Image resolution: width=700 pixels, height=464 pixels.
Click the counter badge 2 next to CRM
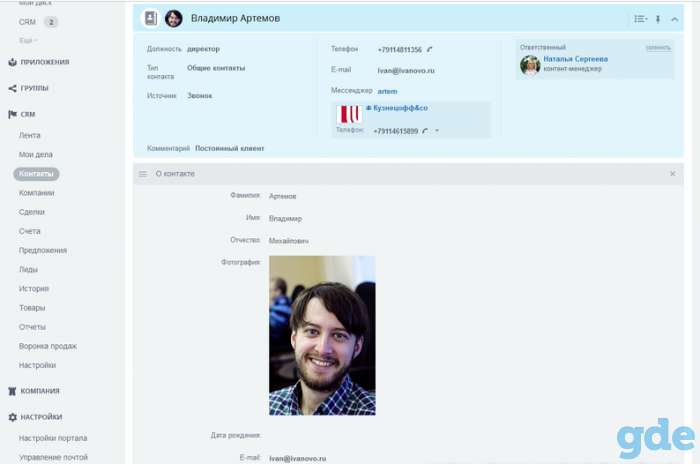[51, 22]
